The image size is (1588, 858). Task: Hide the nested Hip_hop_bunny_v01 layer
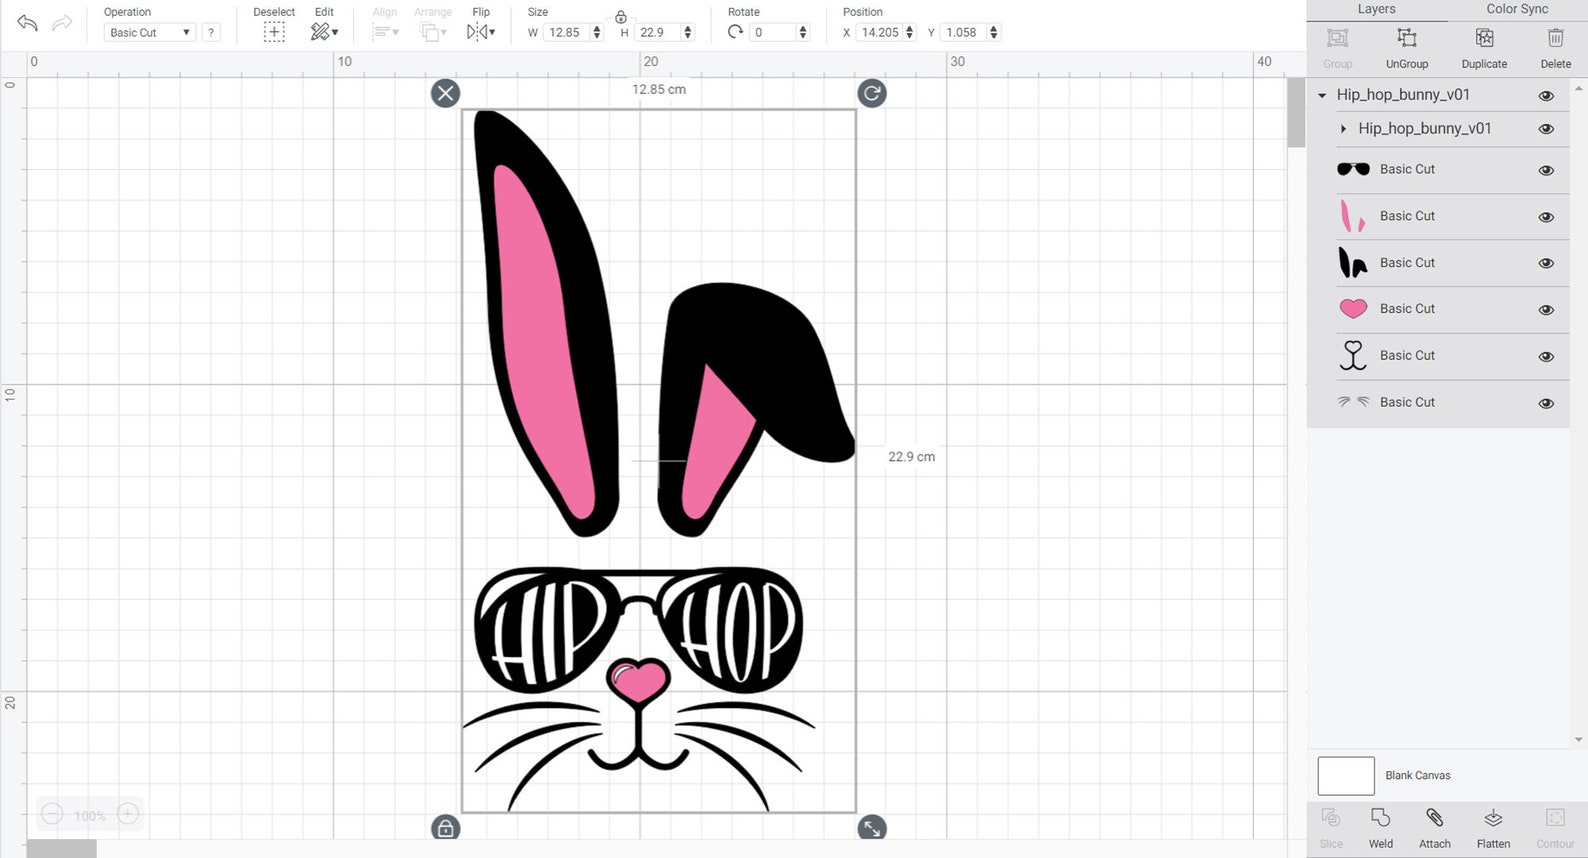[1546, 129]
